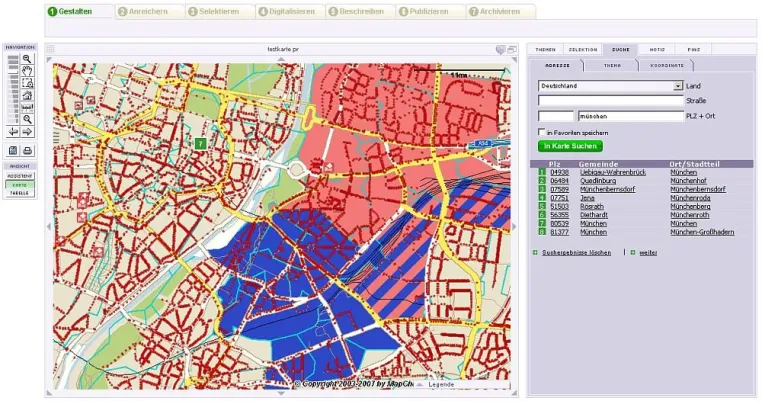Click into the PLZ input field
The image size is (762, 401).
click(556, 116)
